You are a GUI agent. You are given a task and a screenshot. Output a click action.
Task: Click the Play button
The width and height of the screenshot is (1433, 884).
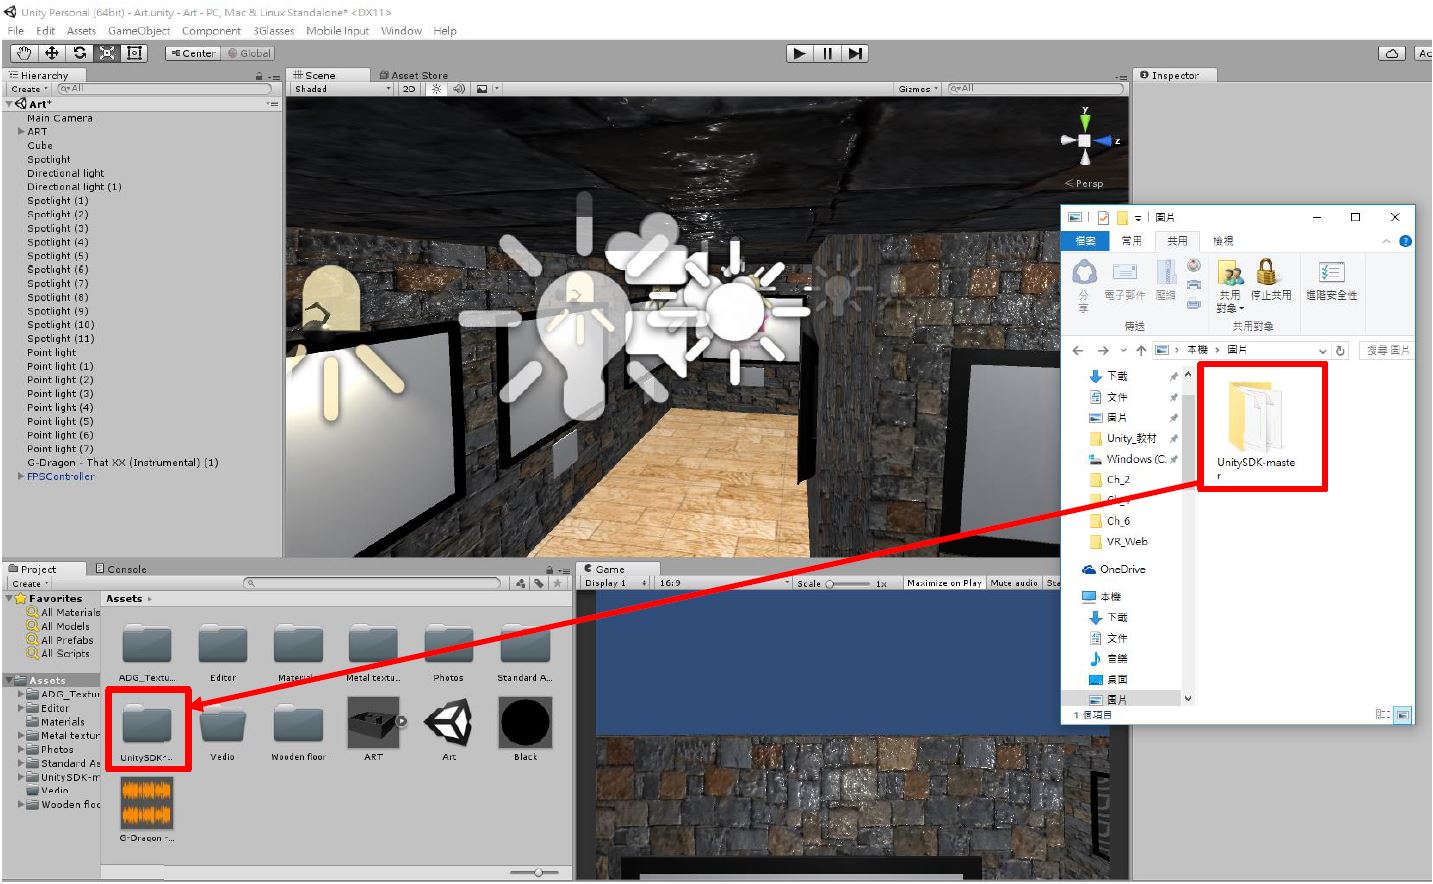799,54
